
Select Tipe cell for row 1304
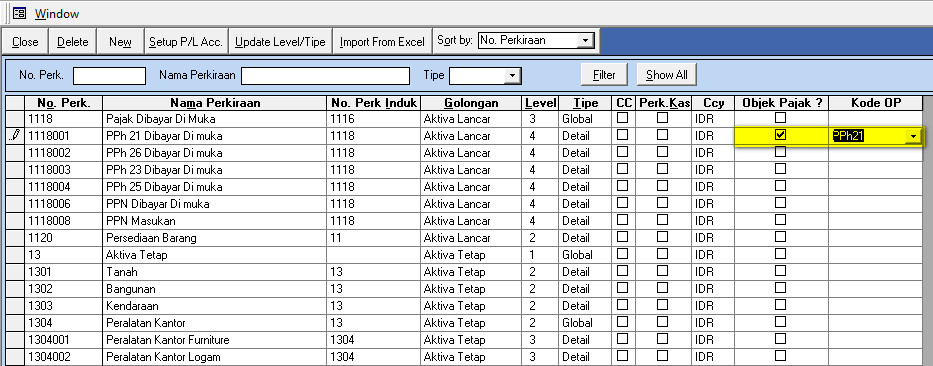coord(586,323)
